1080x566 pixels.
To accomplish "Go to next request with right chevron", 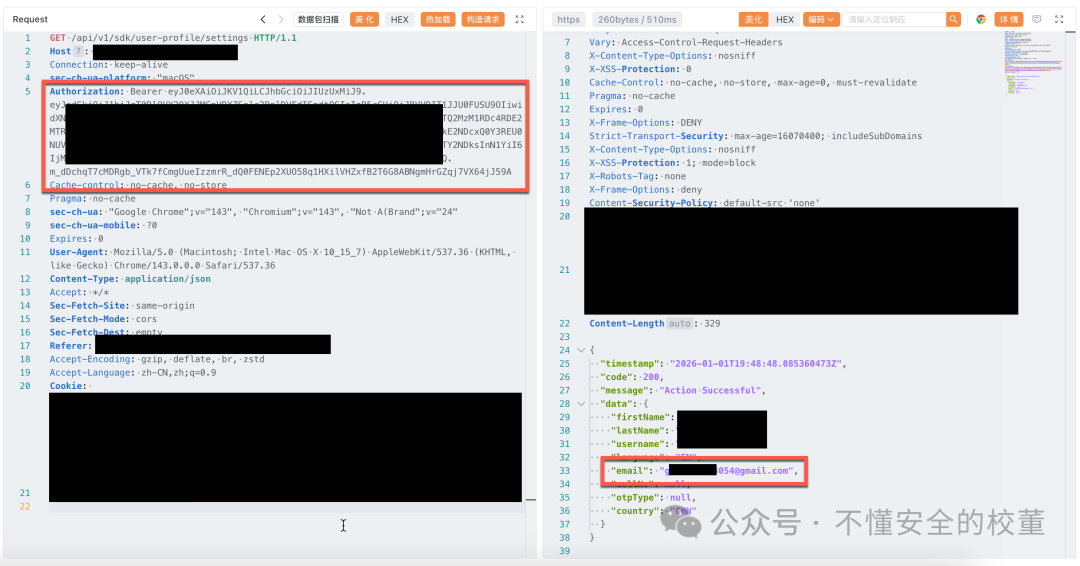I will coord(281,19).
